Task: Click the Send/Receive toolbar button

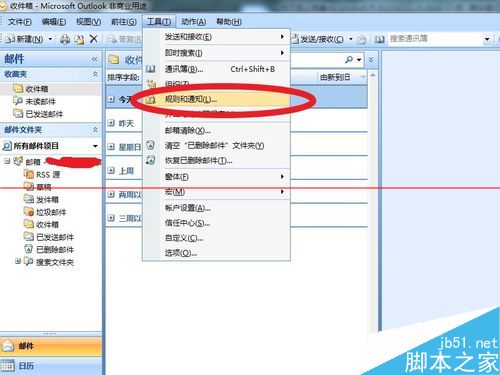Action: (317, 39)
